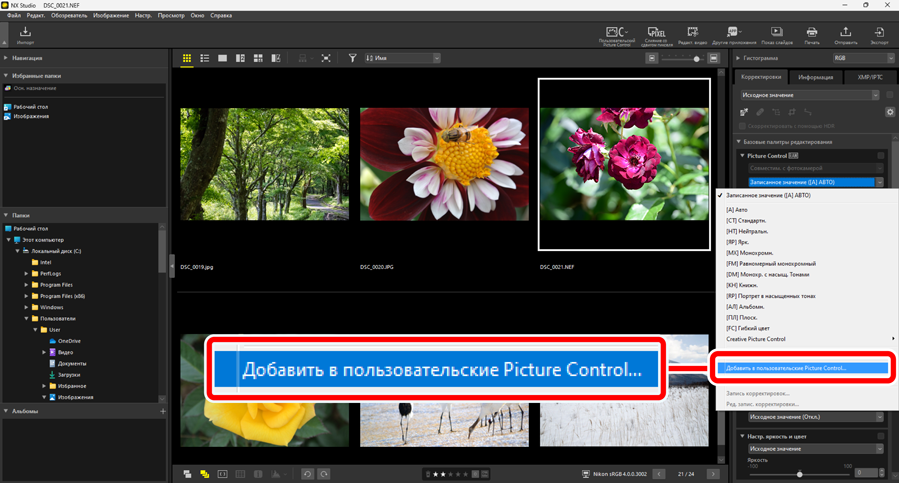Open the Export (Экспорт) function

point(879,35)
